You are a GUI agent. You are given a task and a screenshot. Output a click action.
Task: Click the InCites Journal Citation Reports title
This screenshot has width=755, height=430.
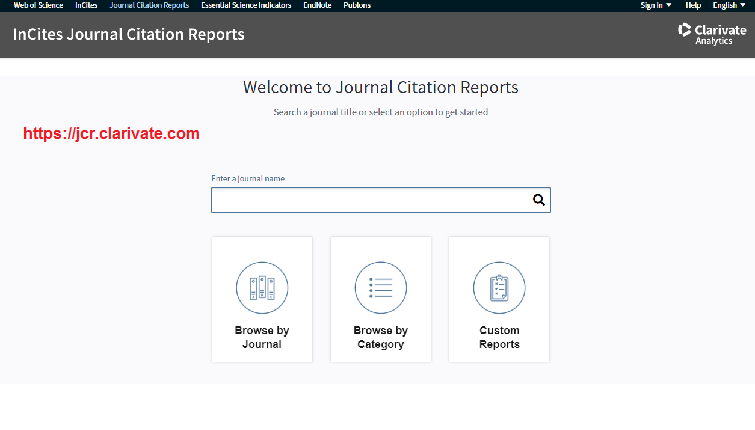(x=128, y=35)
